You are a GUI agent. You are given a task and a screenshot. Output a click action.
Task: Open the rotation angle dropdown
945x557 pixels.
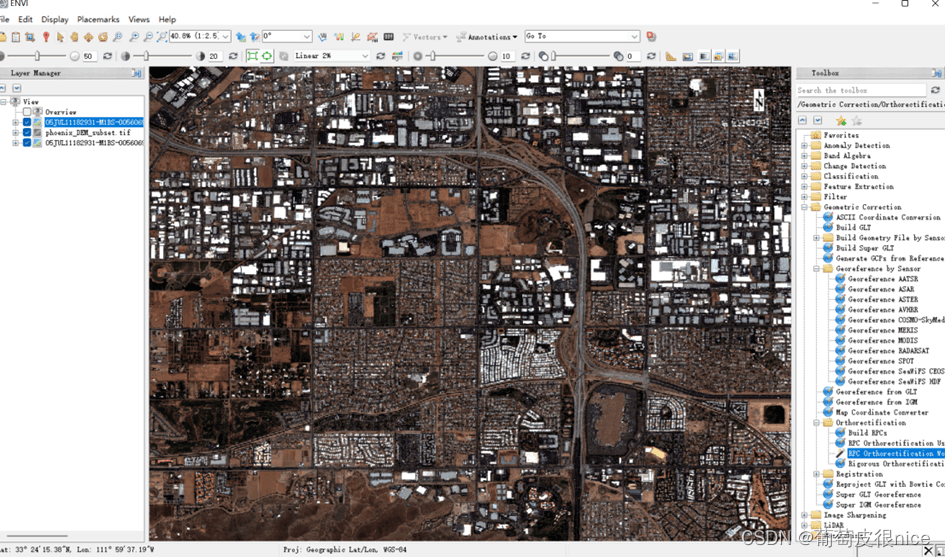[307, 37]
